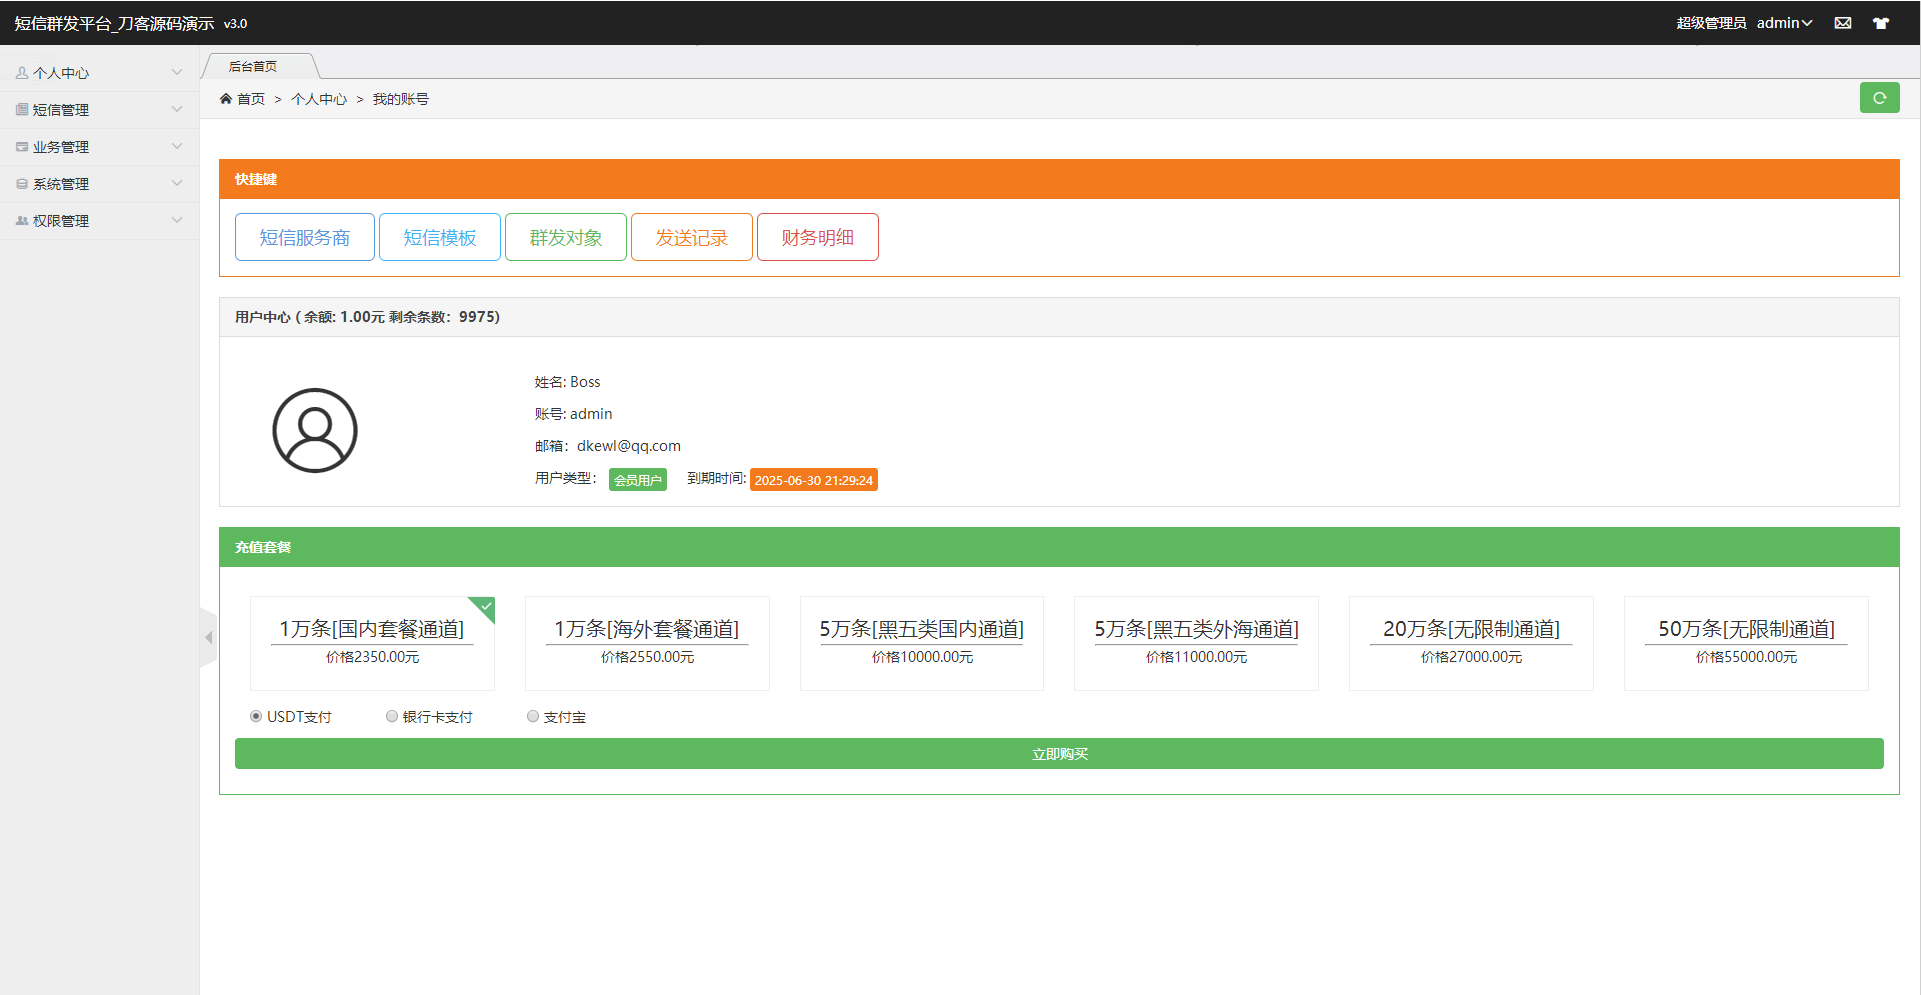Navigate to 首页 via breadcrumb
The height and width of the screenshot is (995, 1921).
[250, 99]
